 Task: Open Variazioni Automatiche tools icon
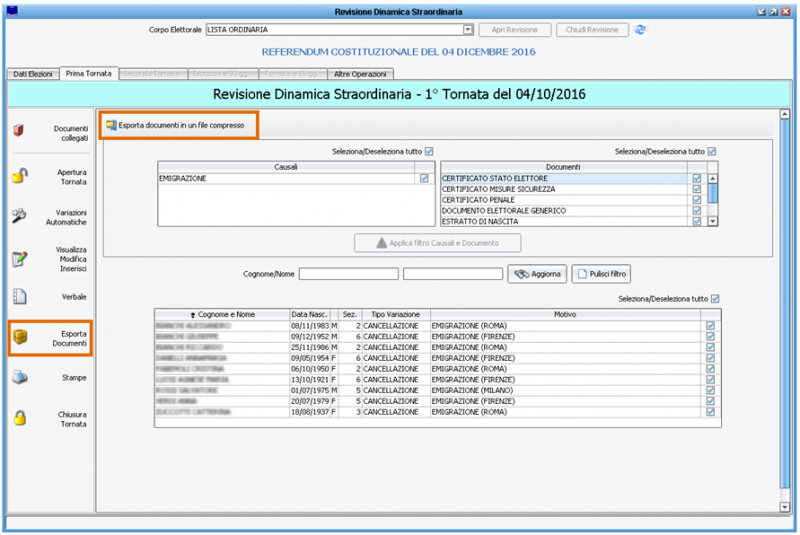(19, 217)
